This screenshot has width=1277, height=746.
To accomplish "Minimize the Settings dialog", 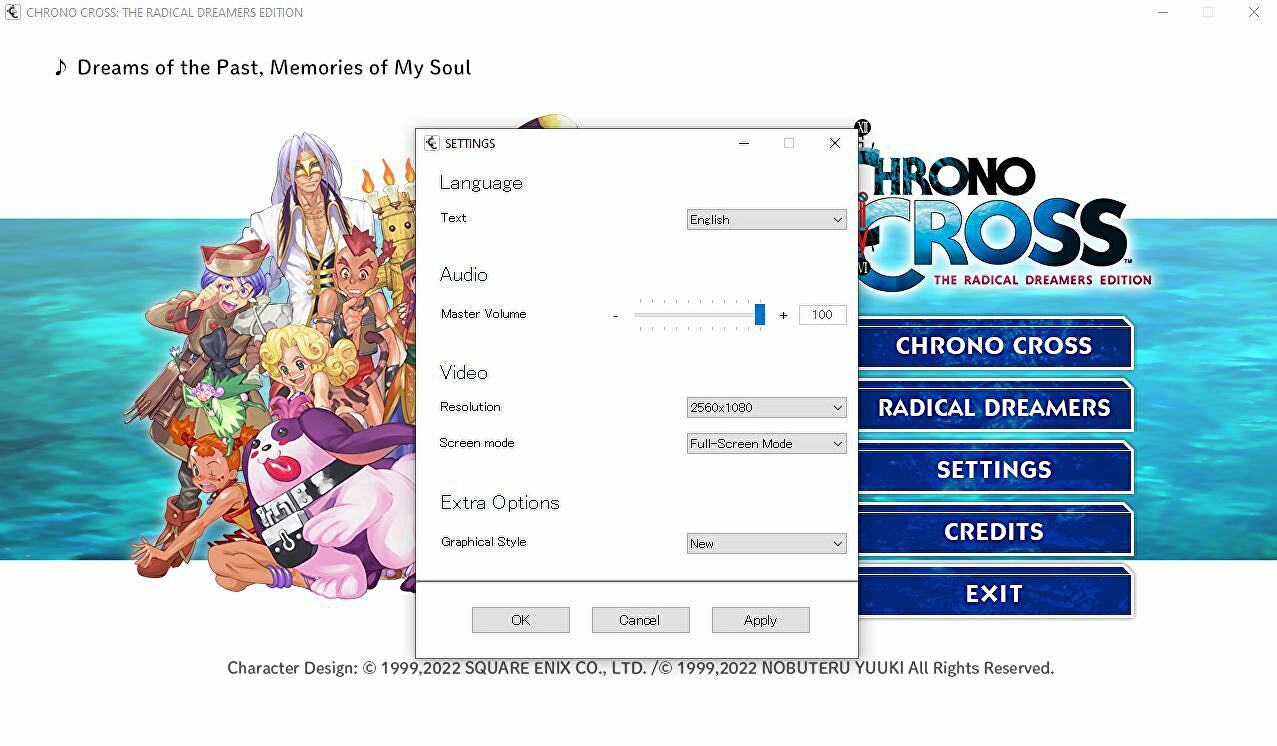I will 744,143.
